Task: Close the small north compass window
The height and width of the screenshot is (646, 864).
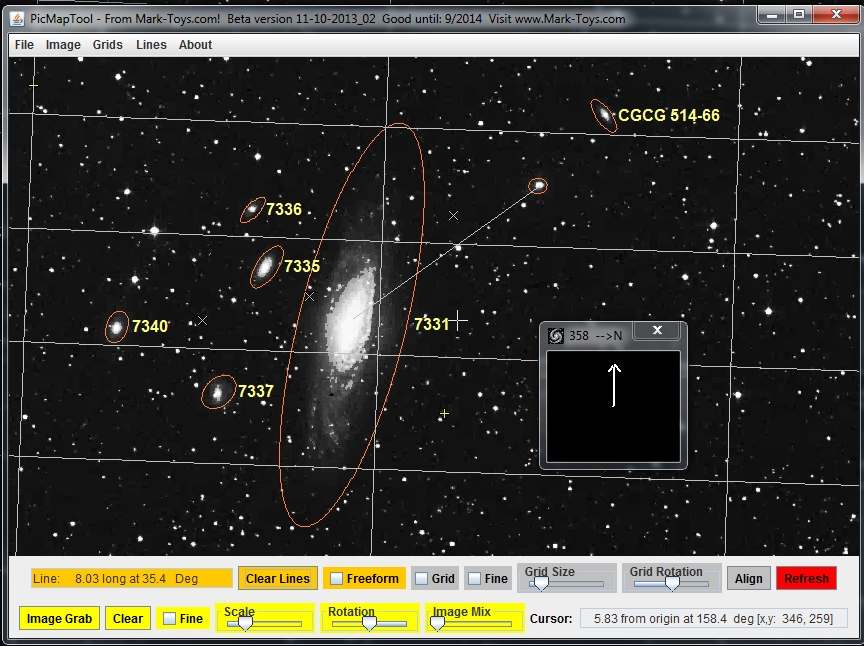Action: pos(657,331)
